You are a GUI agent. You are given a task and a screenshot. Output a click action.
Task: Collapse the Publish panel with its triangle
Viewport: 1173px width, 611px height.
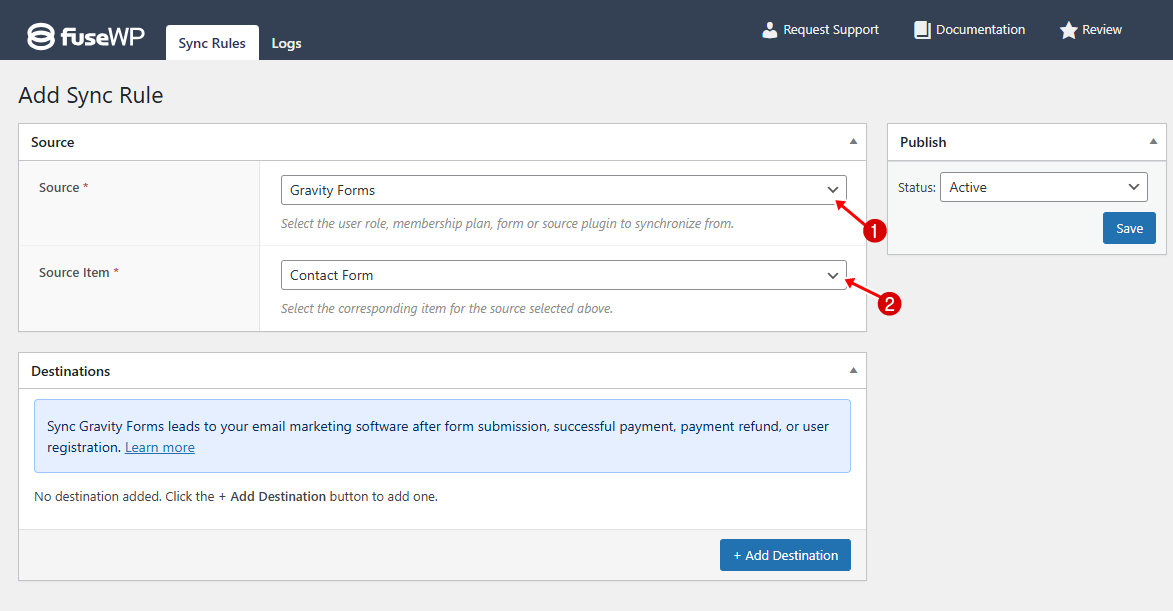pyautogui.click(x=1153, y=141)
